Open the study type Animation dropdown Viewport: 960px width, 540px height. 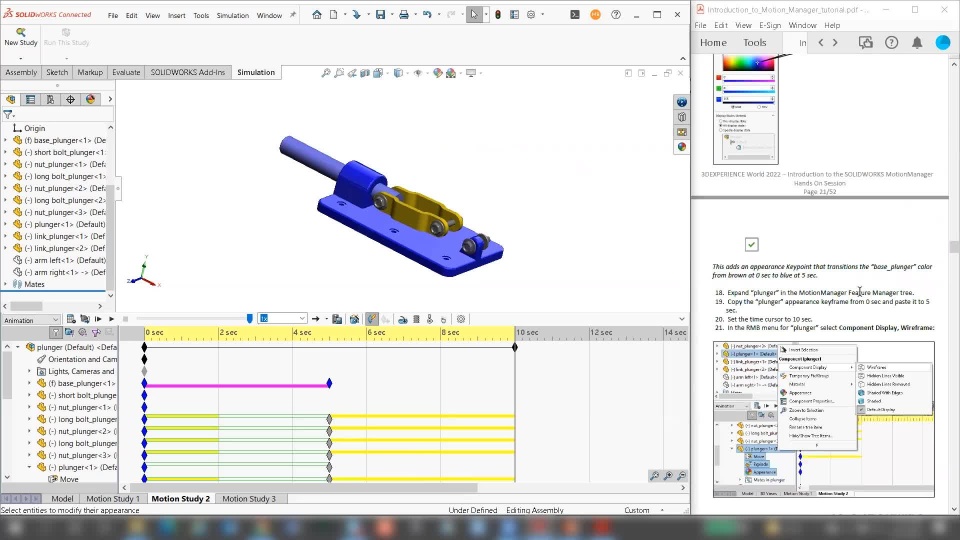coord(31,320)
